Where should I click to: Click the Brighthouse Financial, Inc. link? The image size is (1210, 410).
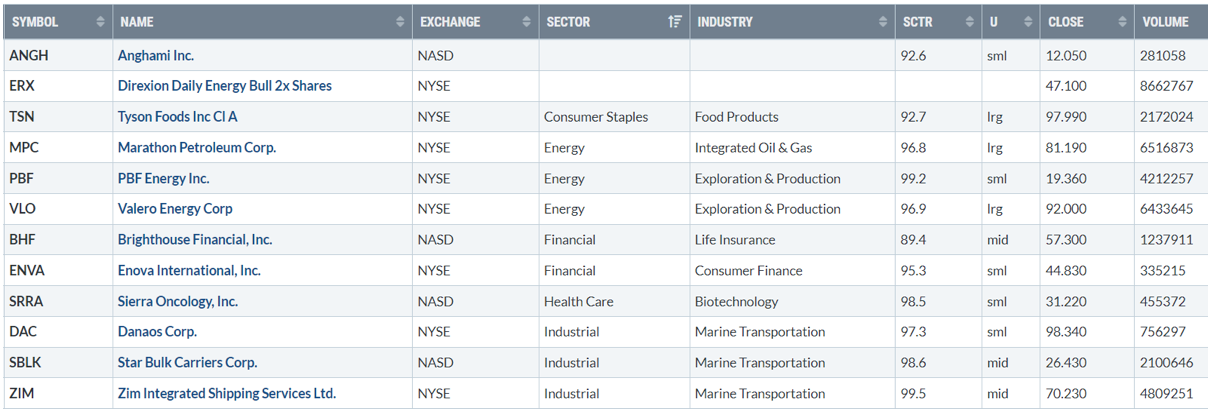coord(194,240)
